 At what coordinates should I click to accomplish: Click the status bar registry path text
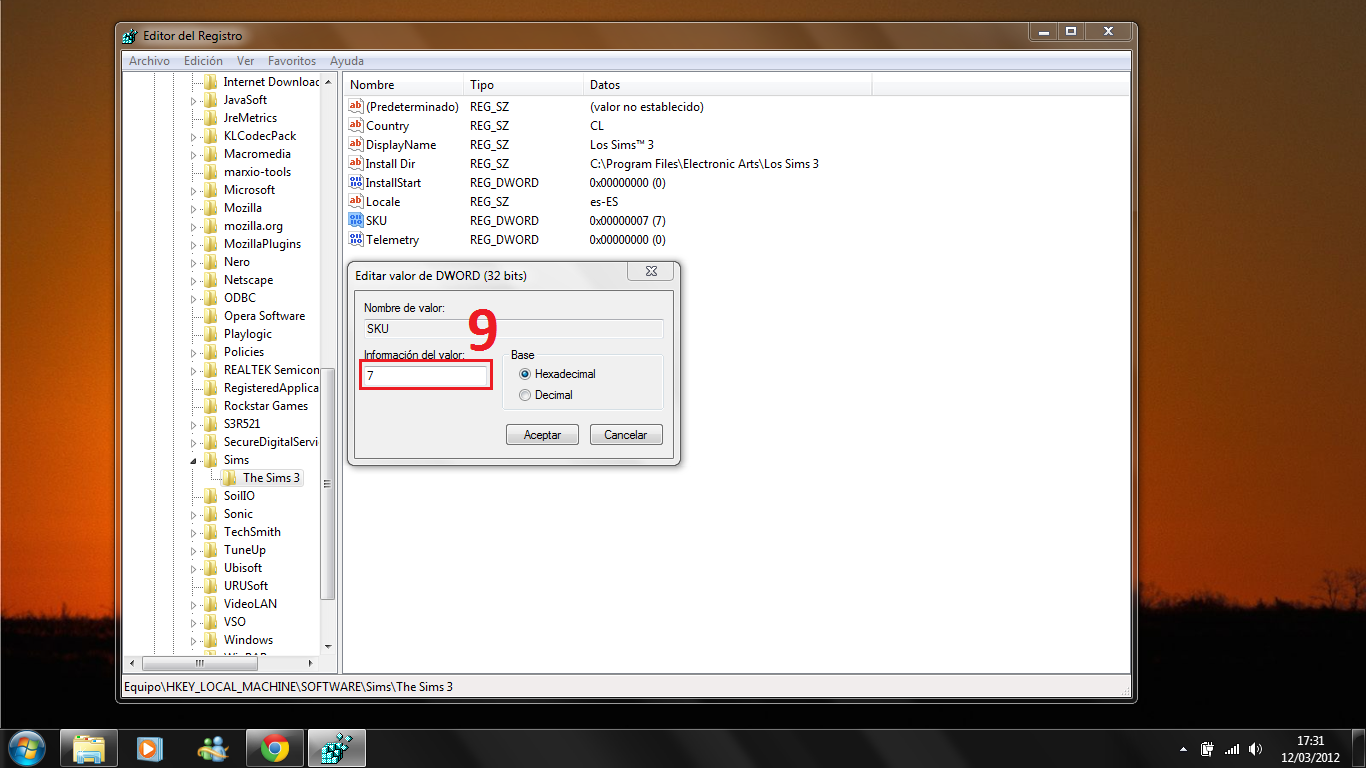[288, 687]
